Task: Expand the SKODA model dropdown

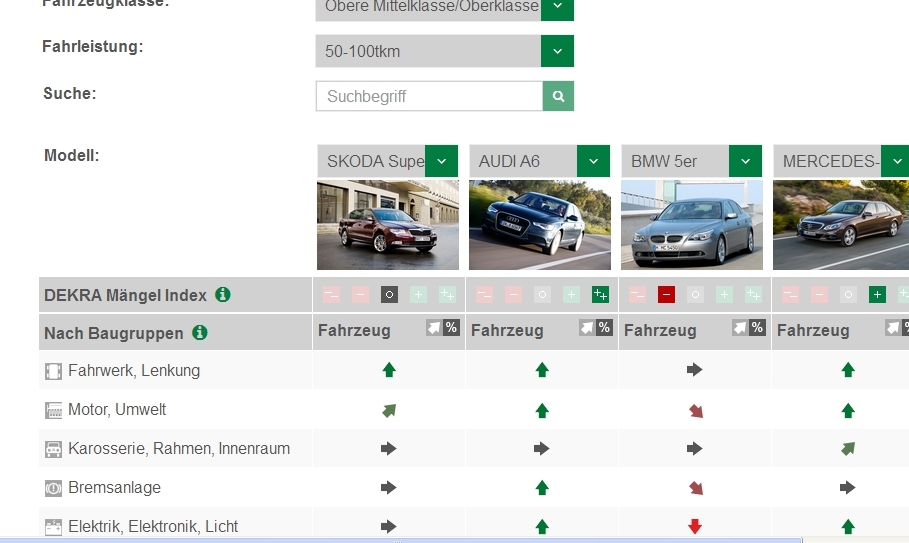Action: [441, 161]
